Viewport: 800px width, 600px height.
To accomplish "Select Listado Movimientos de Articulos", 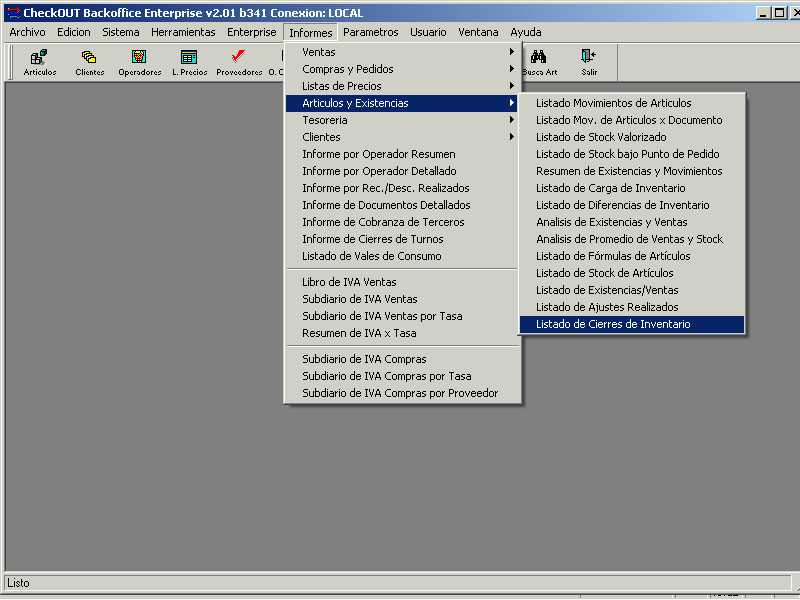I will [632, 103].
